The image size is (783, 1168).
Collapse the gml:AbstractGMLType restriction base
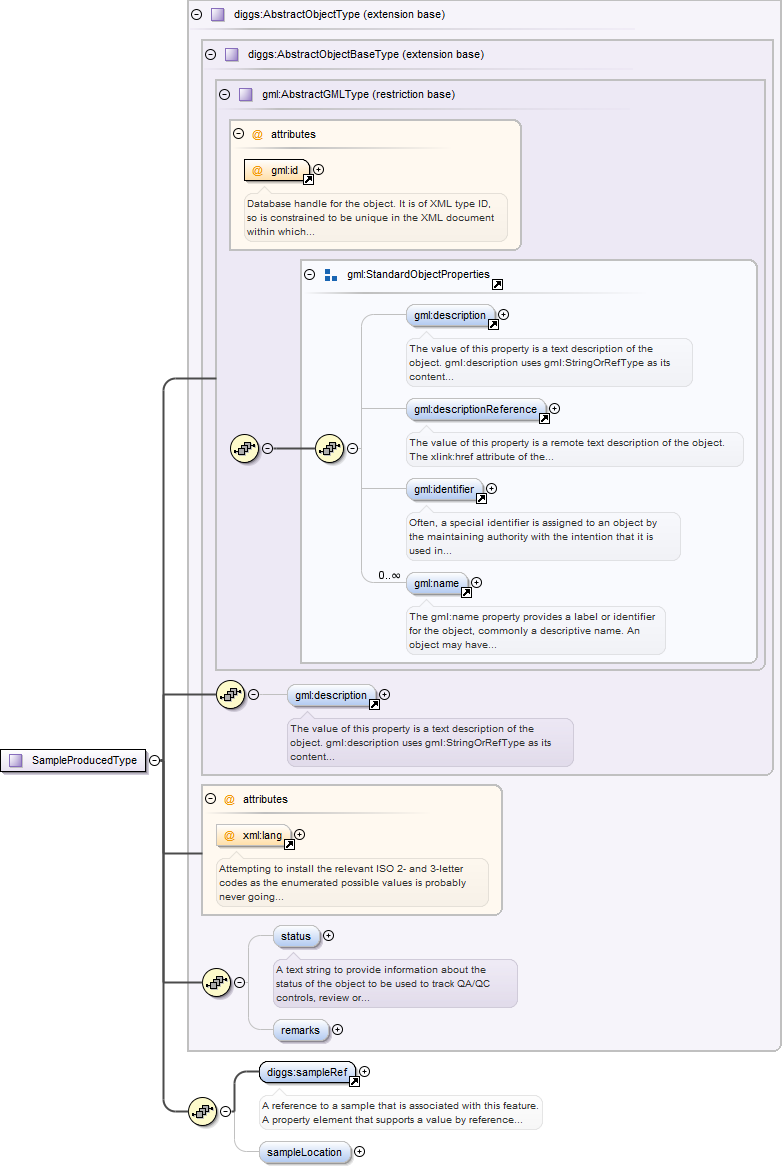click(224, 95)
